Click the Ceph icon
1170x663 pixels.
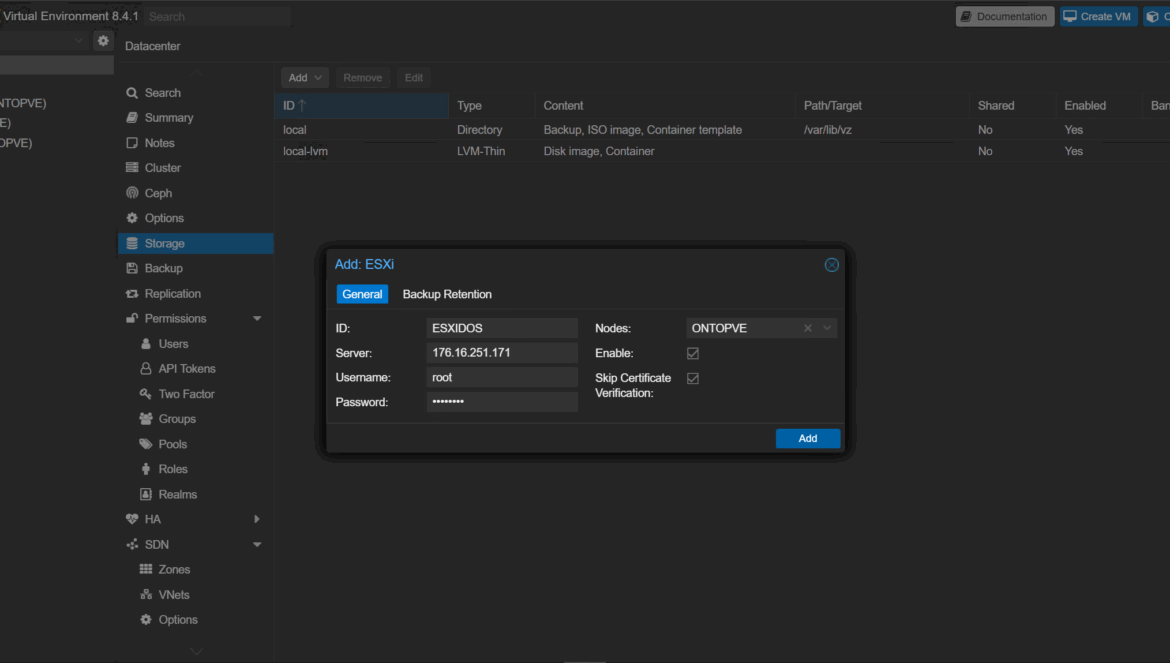132,193
